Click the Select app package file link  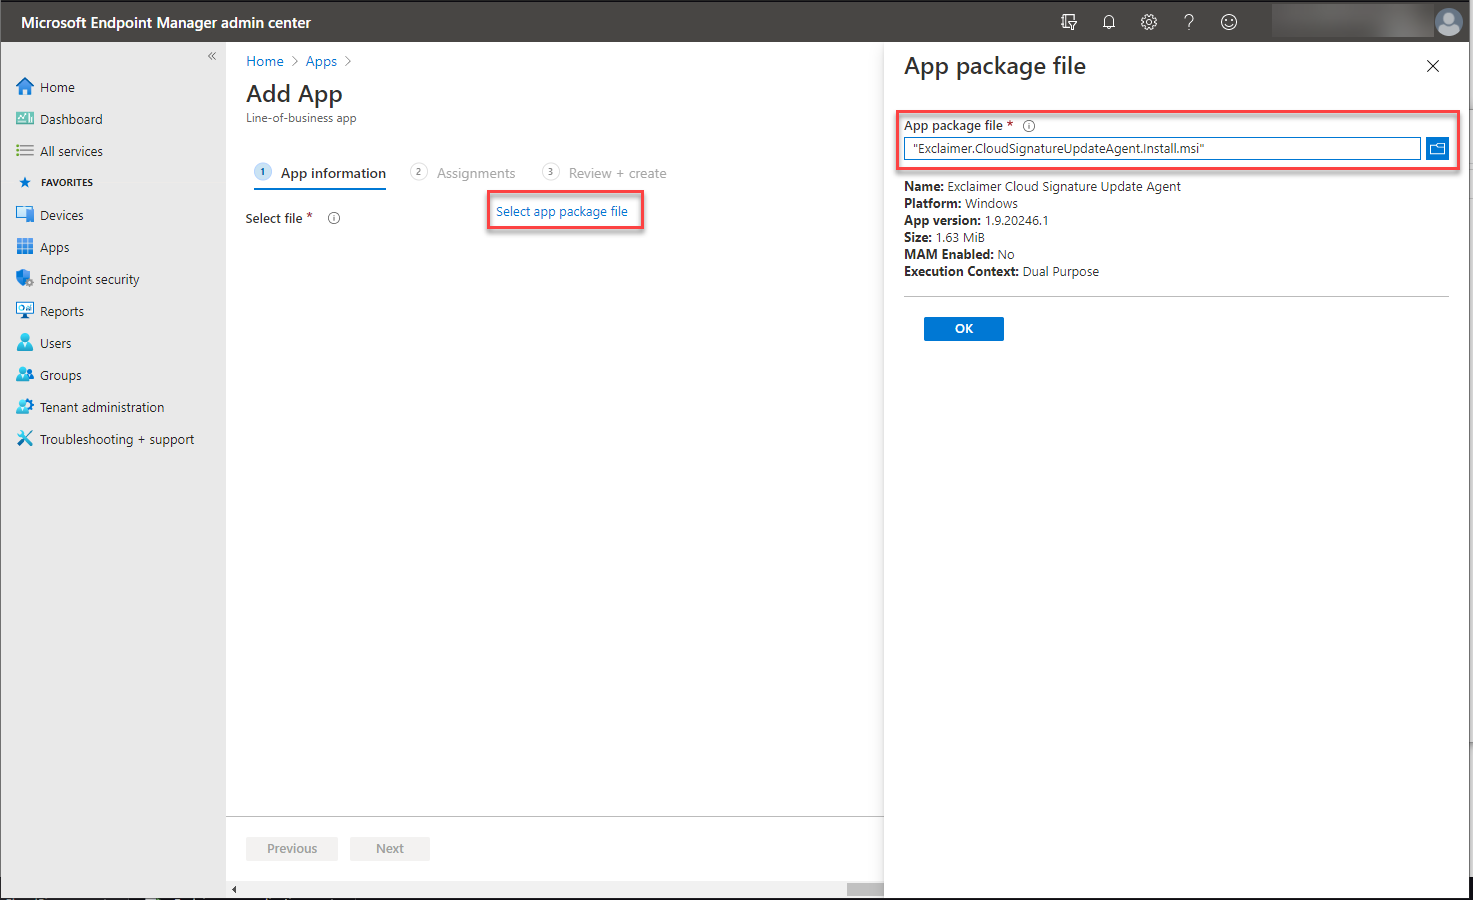tap(564, 211)
